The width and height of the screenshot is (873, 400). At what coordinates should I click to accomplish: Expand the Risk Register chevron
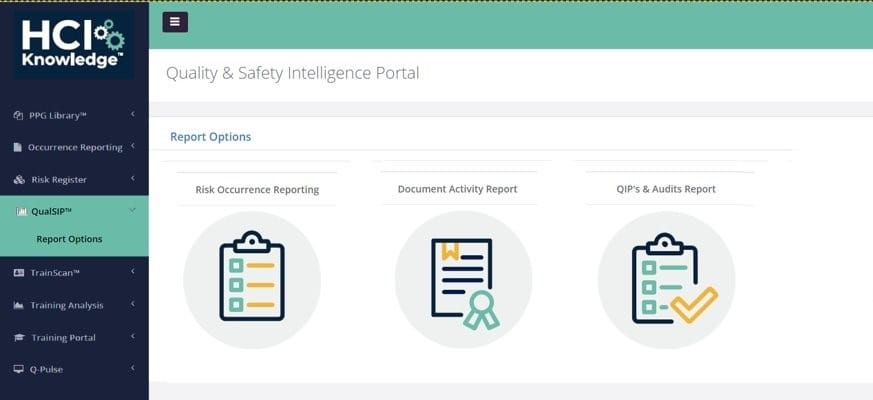[x=133, y=178]
